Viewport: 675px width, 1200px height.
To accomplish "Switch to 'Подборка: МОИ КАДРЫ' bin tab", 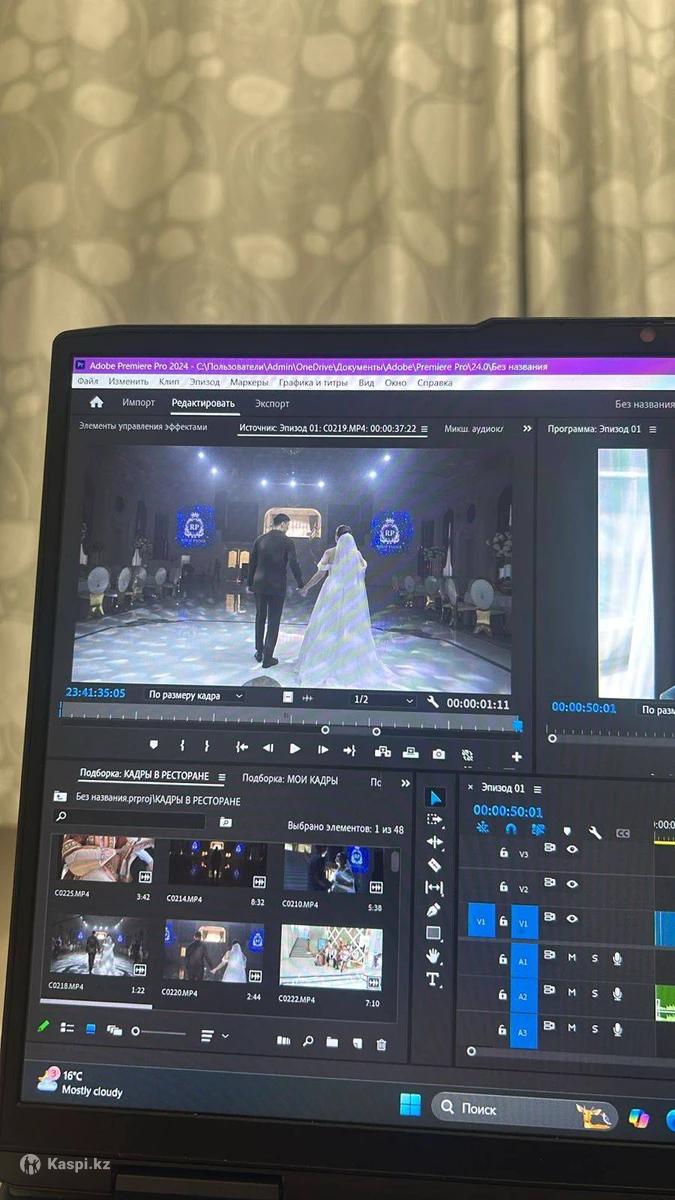I will [x=290, y=779].
